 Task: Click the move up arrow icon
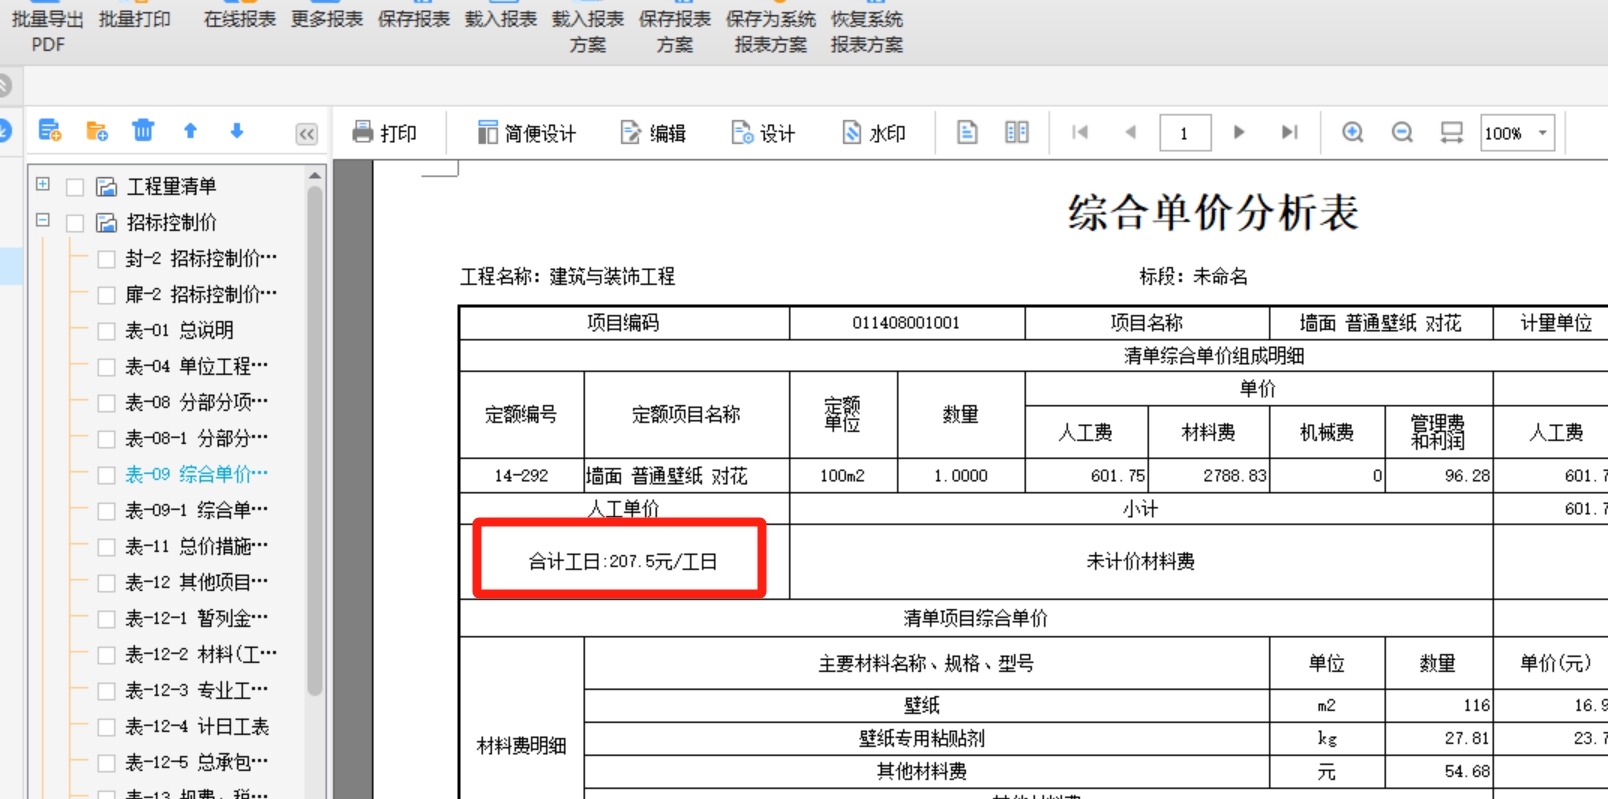point(190,130)
